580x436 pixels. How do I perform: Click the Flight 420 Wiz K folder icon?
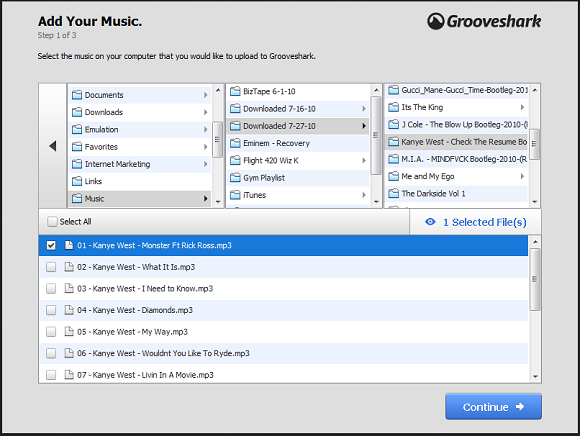[x=235, y=160]
